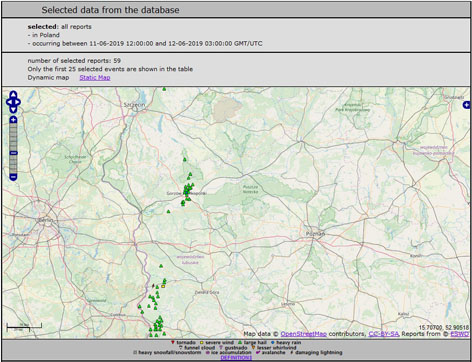Click the map scale bar
This screenshot has width=472, height=362.
[x=24, y=327]
